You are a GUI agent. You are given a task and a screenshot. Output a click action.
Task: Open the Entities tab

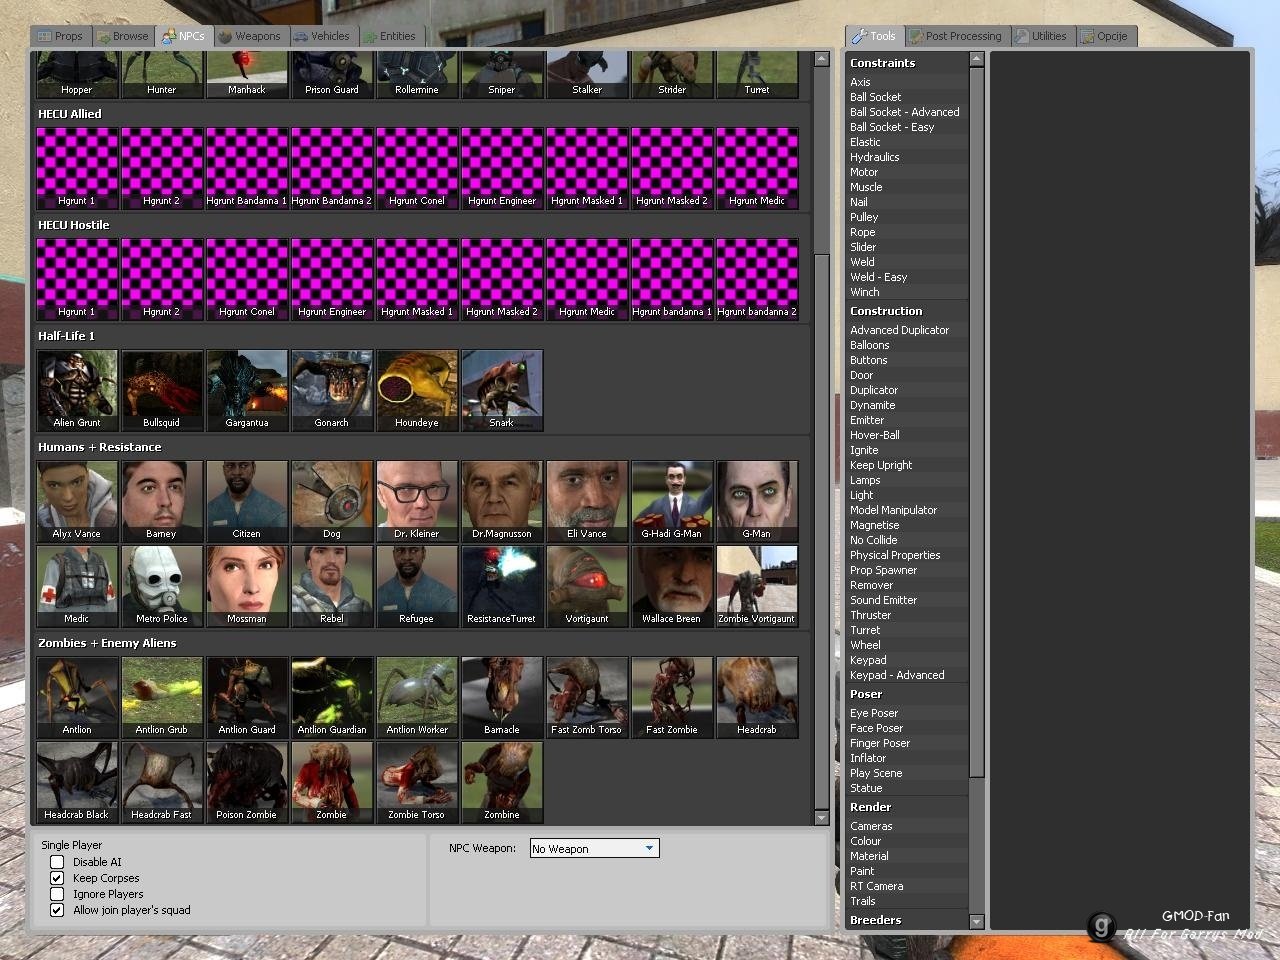point(390,36)
